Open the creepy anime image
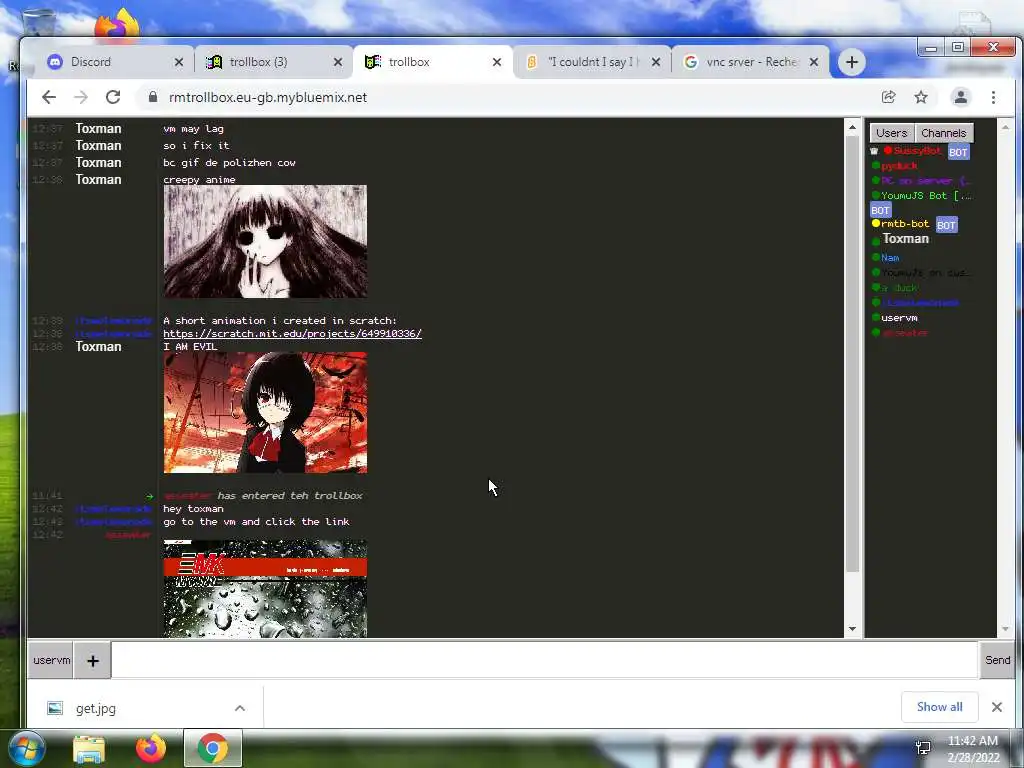This screenshot has height=768, width=1024. point(265,242)
